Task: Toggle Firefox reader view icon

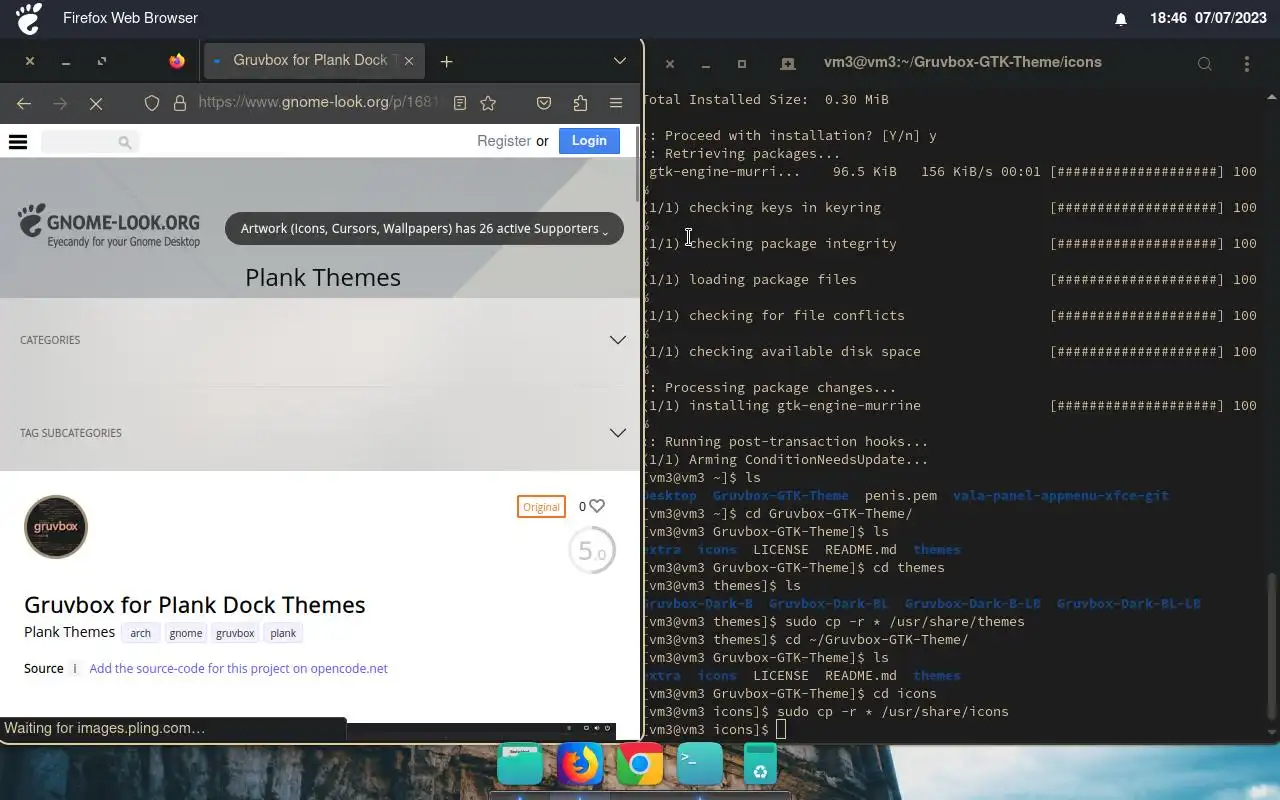Action: (x=460, y=103)
